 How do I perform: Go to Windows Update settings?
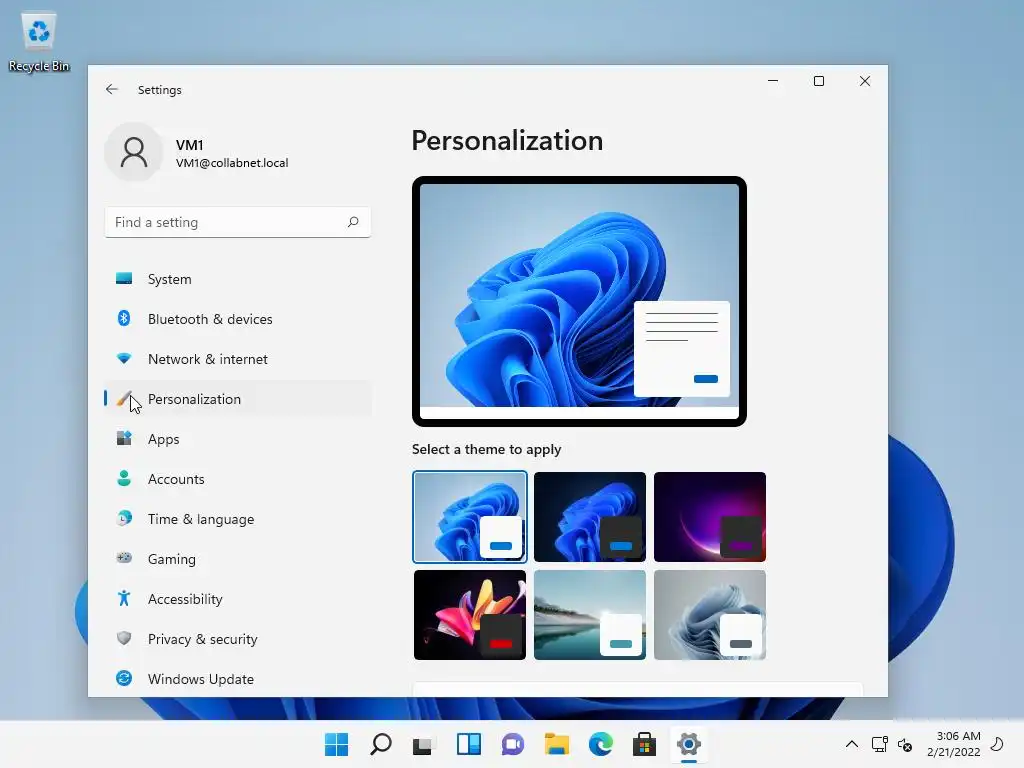(x=238, y=679)
